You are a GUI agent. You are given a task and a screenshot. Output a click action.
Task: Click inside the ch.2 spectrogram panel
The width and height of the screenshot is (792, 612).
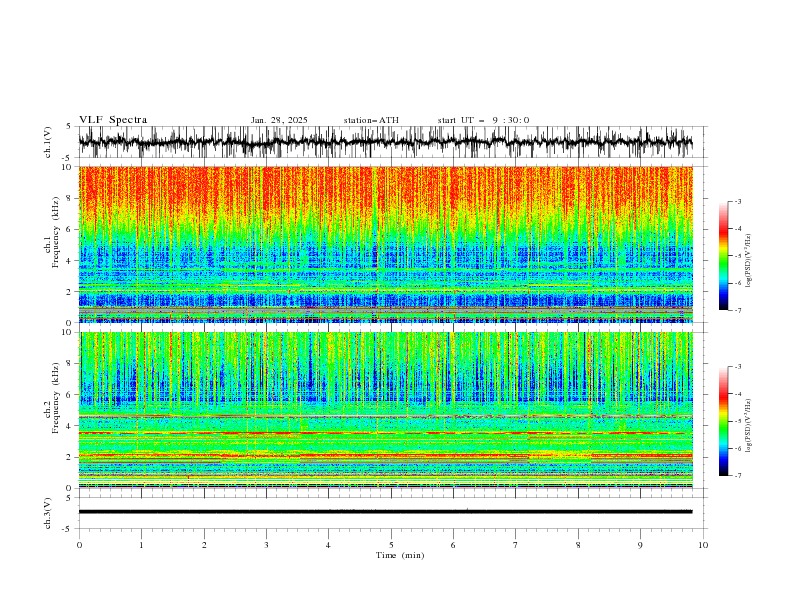(385, 410)
